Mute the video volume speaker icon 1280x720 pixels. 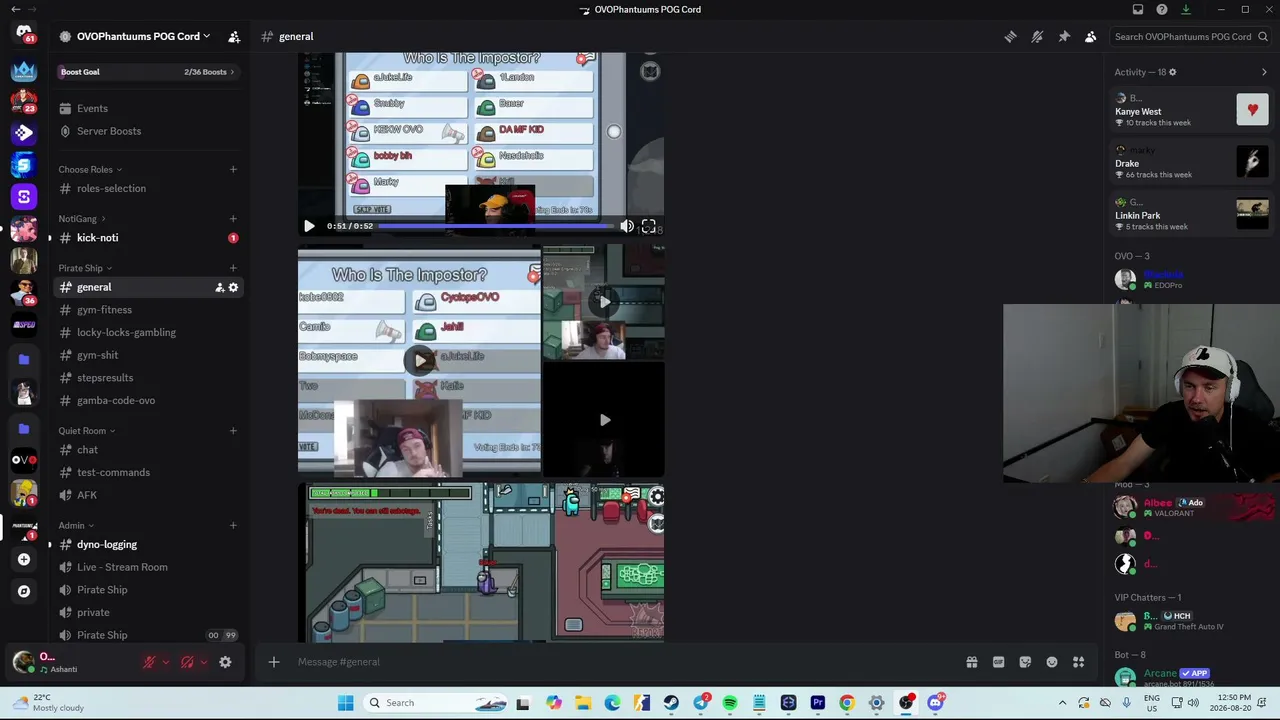627,226
